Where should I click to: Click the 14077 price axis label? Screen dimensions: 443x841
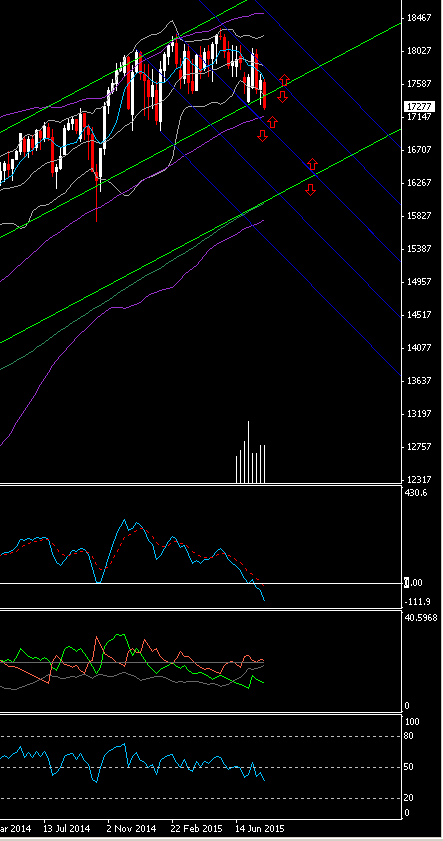(419, 348)
